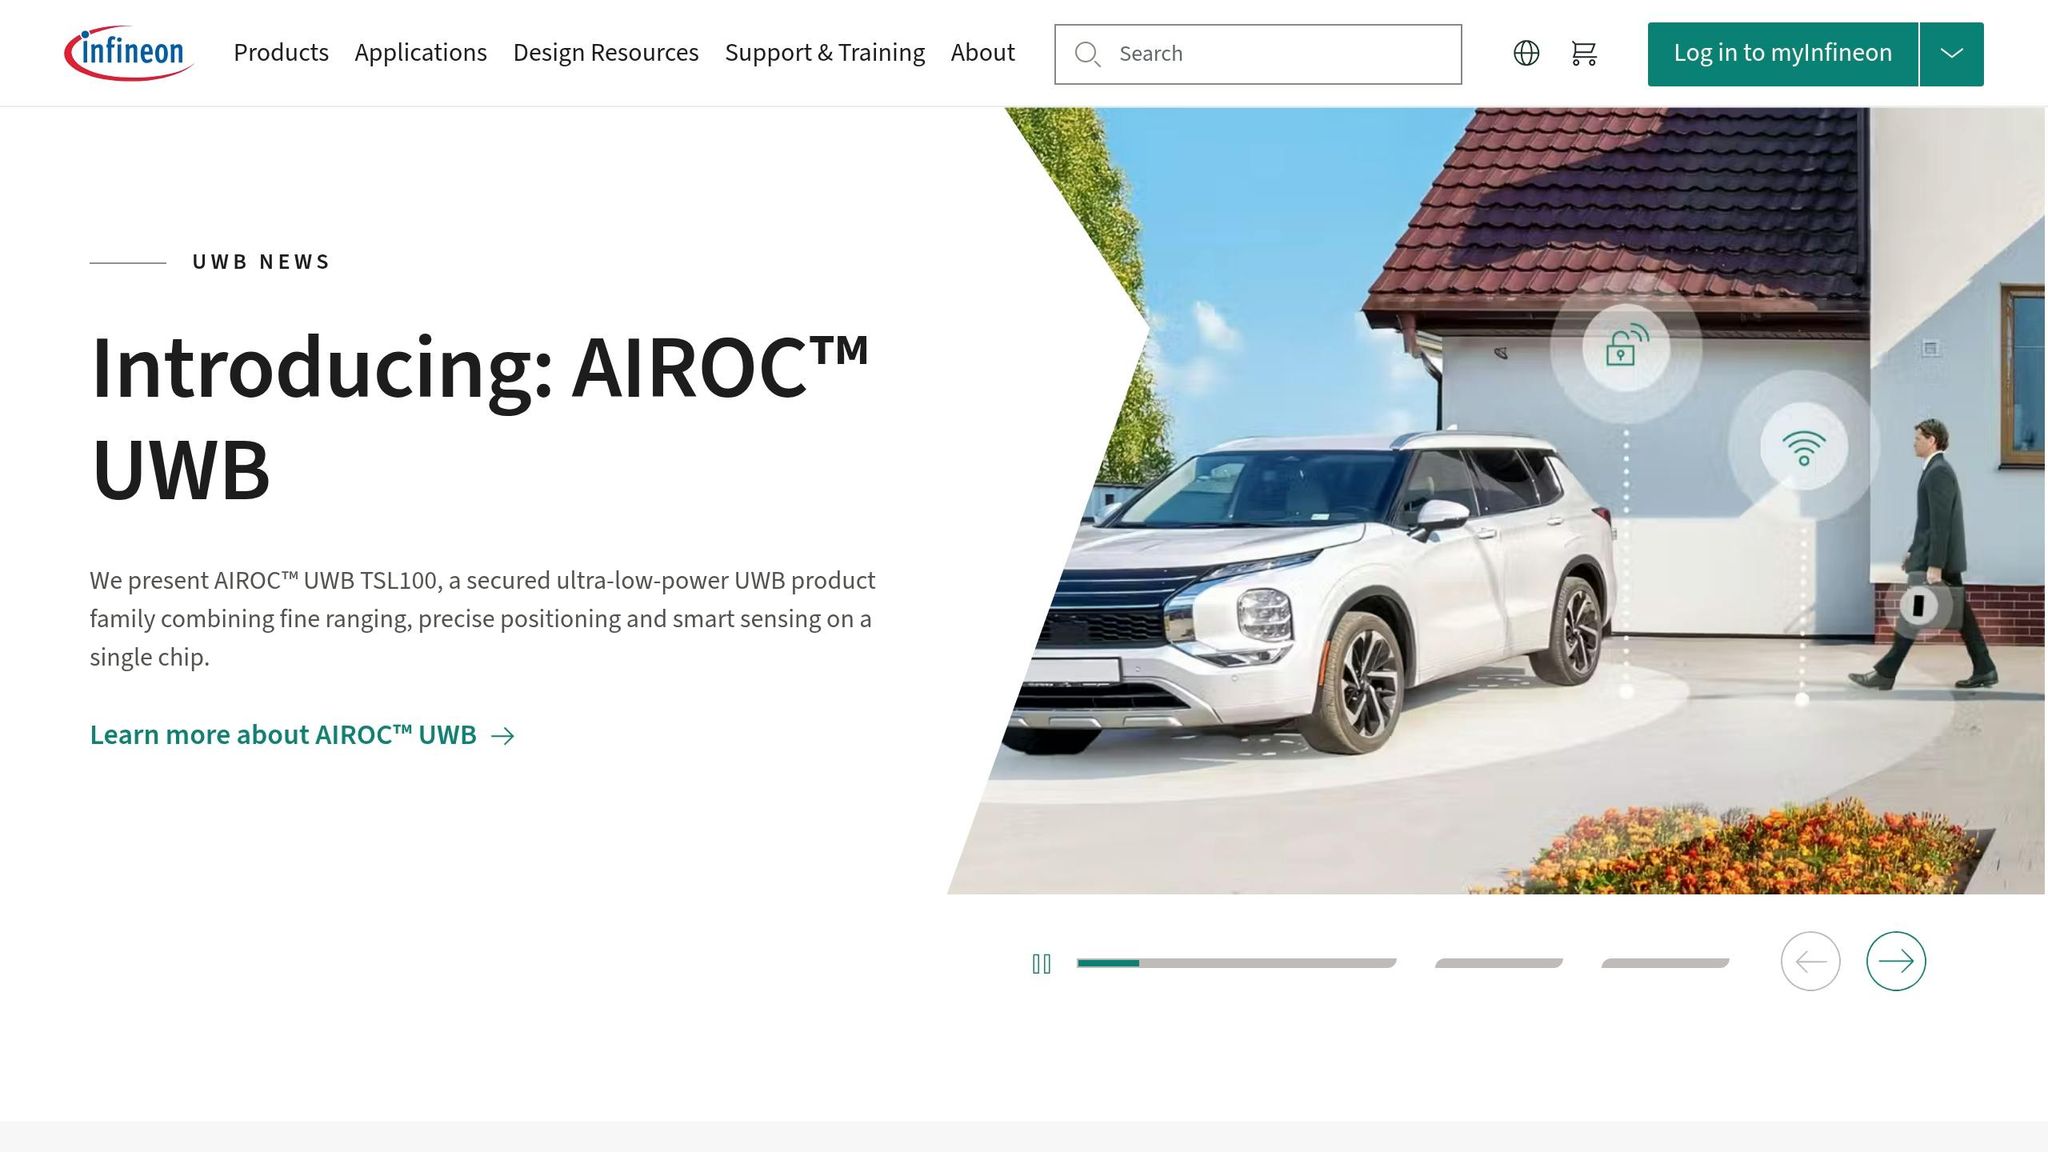Go to the previous carousel slide
The image size is (2048, 1152).
tap(1810, 961)
